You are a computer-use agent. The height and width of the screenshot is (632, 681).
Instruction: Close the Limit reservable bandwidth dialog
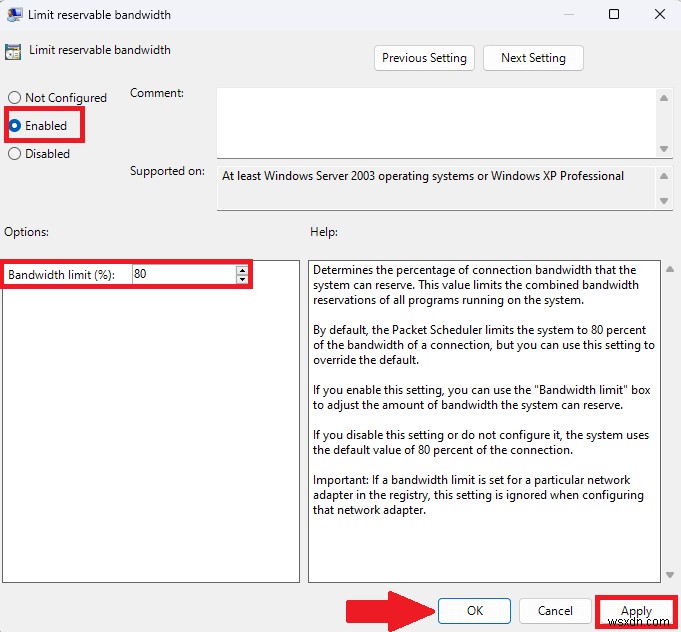point(660,14)
